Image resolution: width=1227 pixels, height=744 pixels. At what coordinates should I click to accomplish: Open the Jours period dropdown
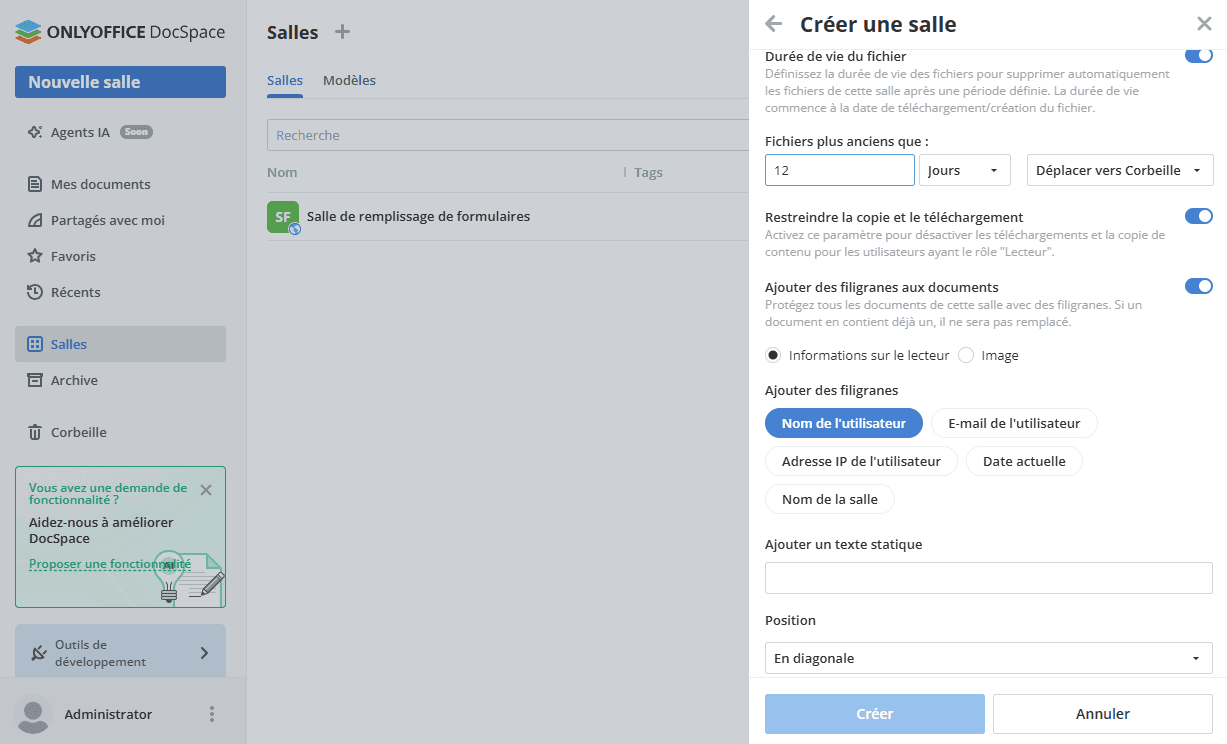coord(964,170)
